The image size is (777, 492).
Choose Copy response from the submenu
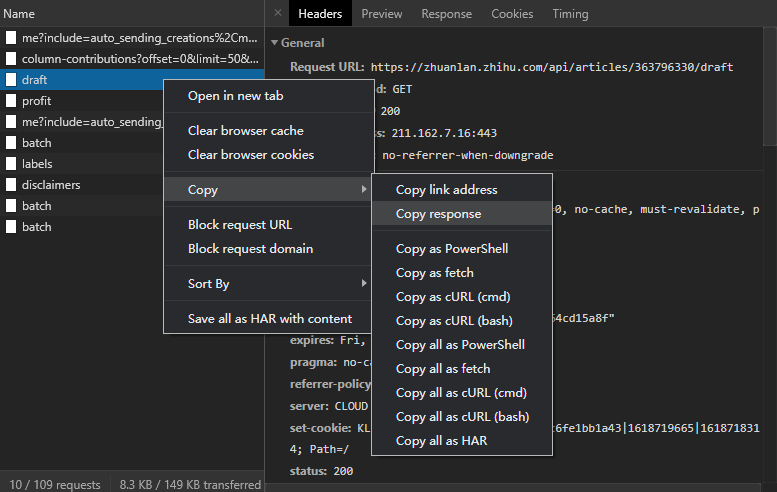click(x=438, y=214)
